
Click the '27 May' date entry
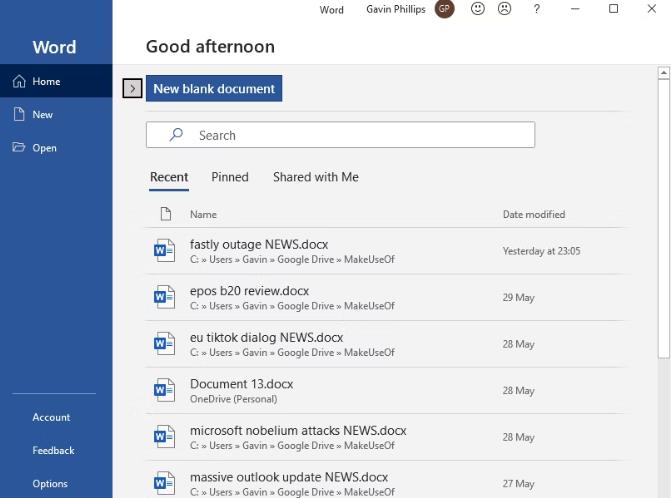pos(519,484)
